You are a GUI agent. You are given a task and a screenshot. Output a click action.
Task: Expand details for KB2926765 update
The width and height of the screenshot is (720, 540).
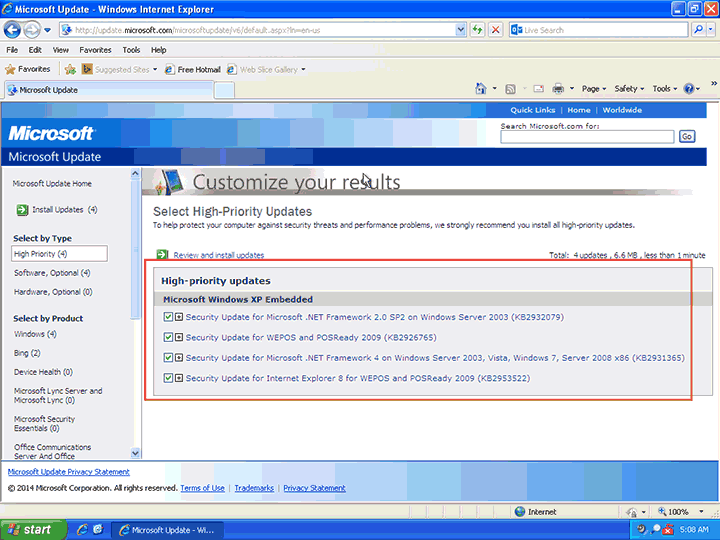179,338
